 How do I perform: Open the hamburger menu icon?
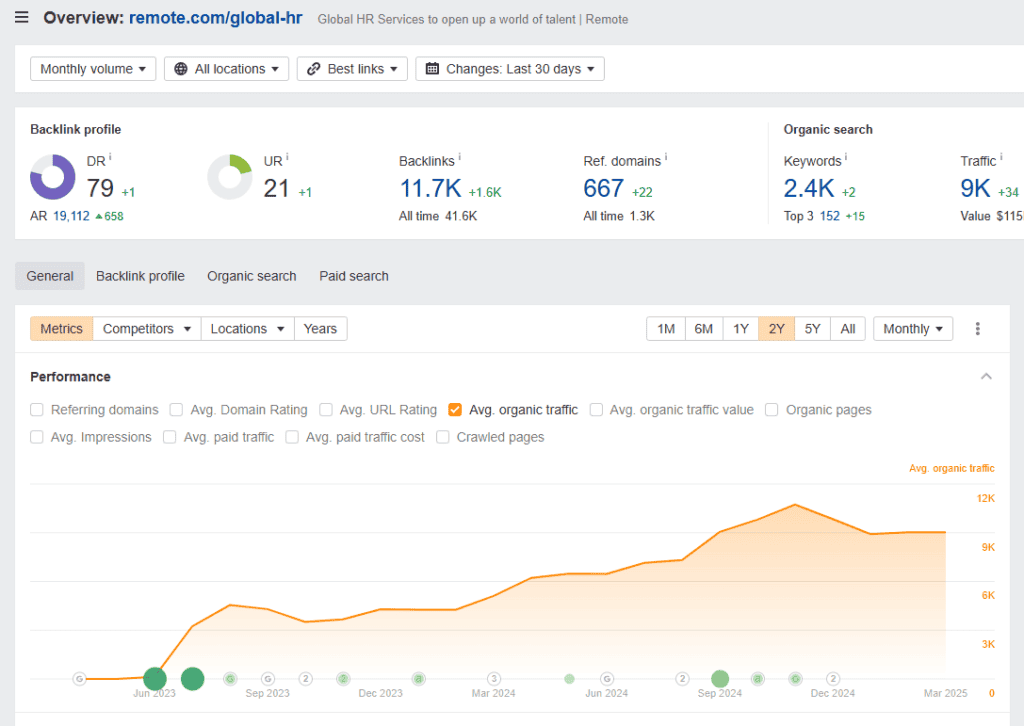click(x=22, y=18)
